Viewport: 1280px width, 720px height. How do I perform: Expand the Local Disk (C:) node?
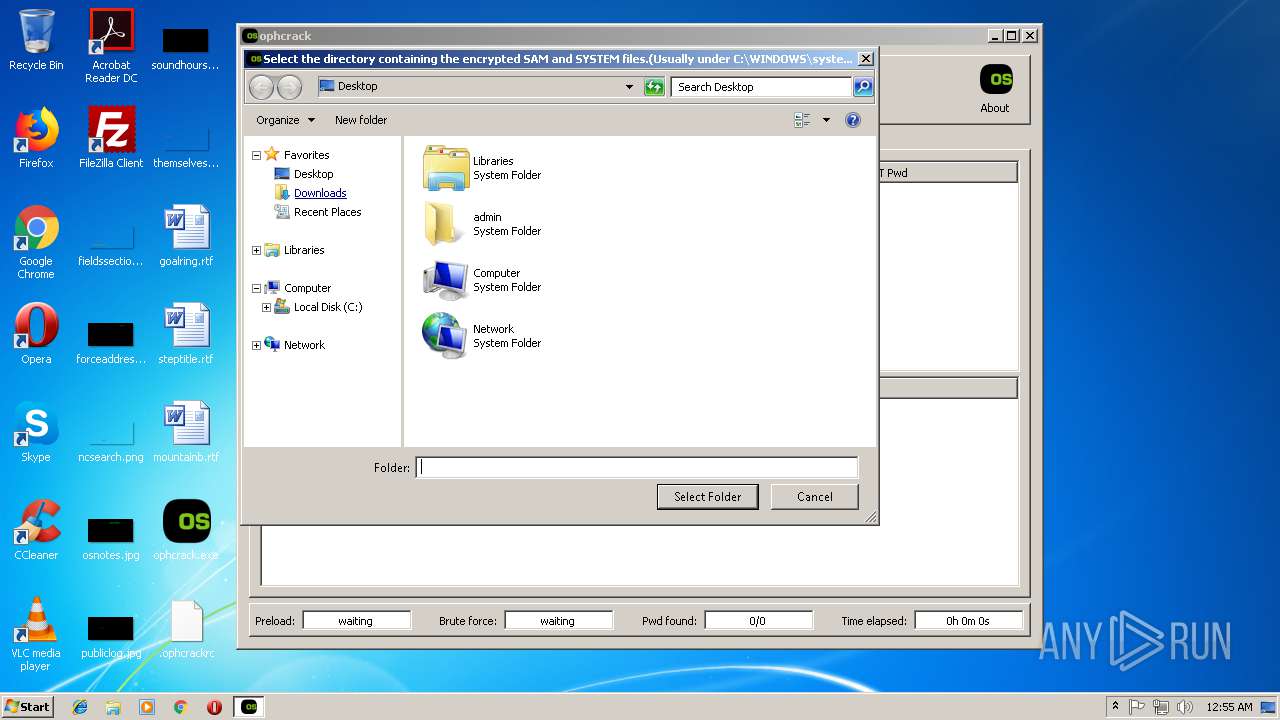coord(266,308)
